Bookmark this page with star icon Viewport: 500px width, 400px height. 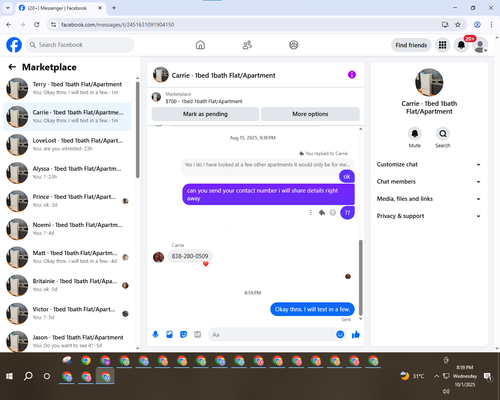458,24
